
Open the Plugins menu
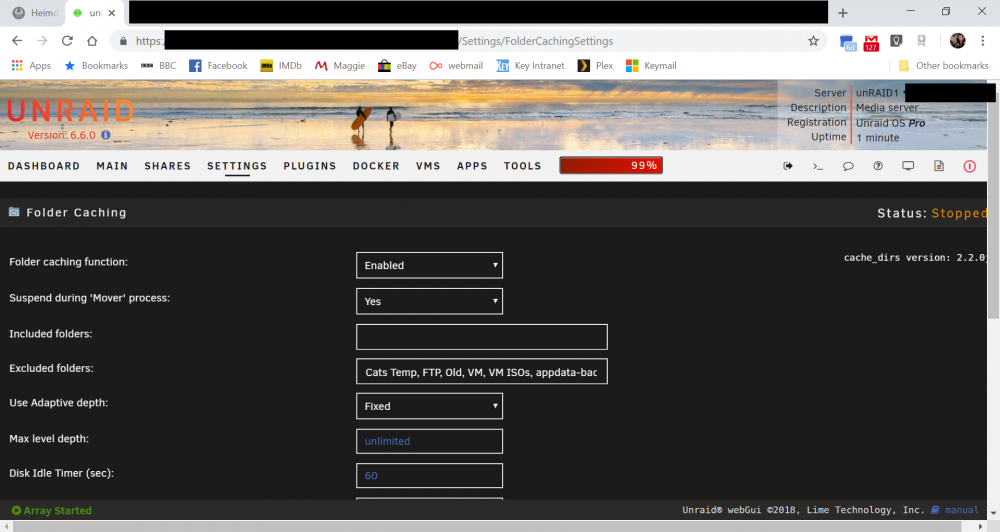coord(310,166)
